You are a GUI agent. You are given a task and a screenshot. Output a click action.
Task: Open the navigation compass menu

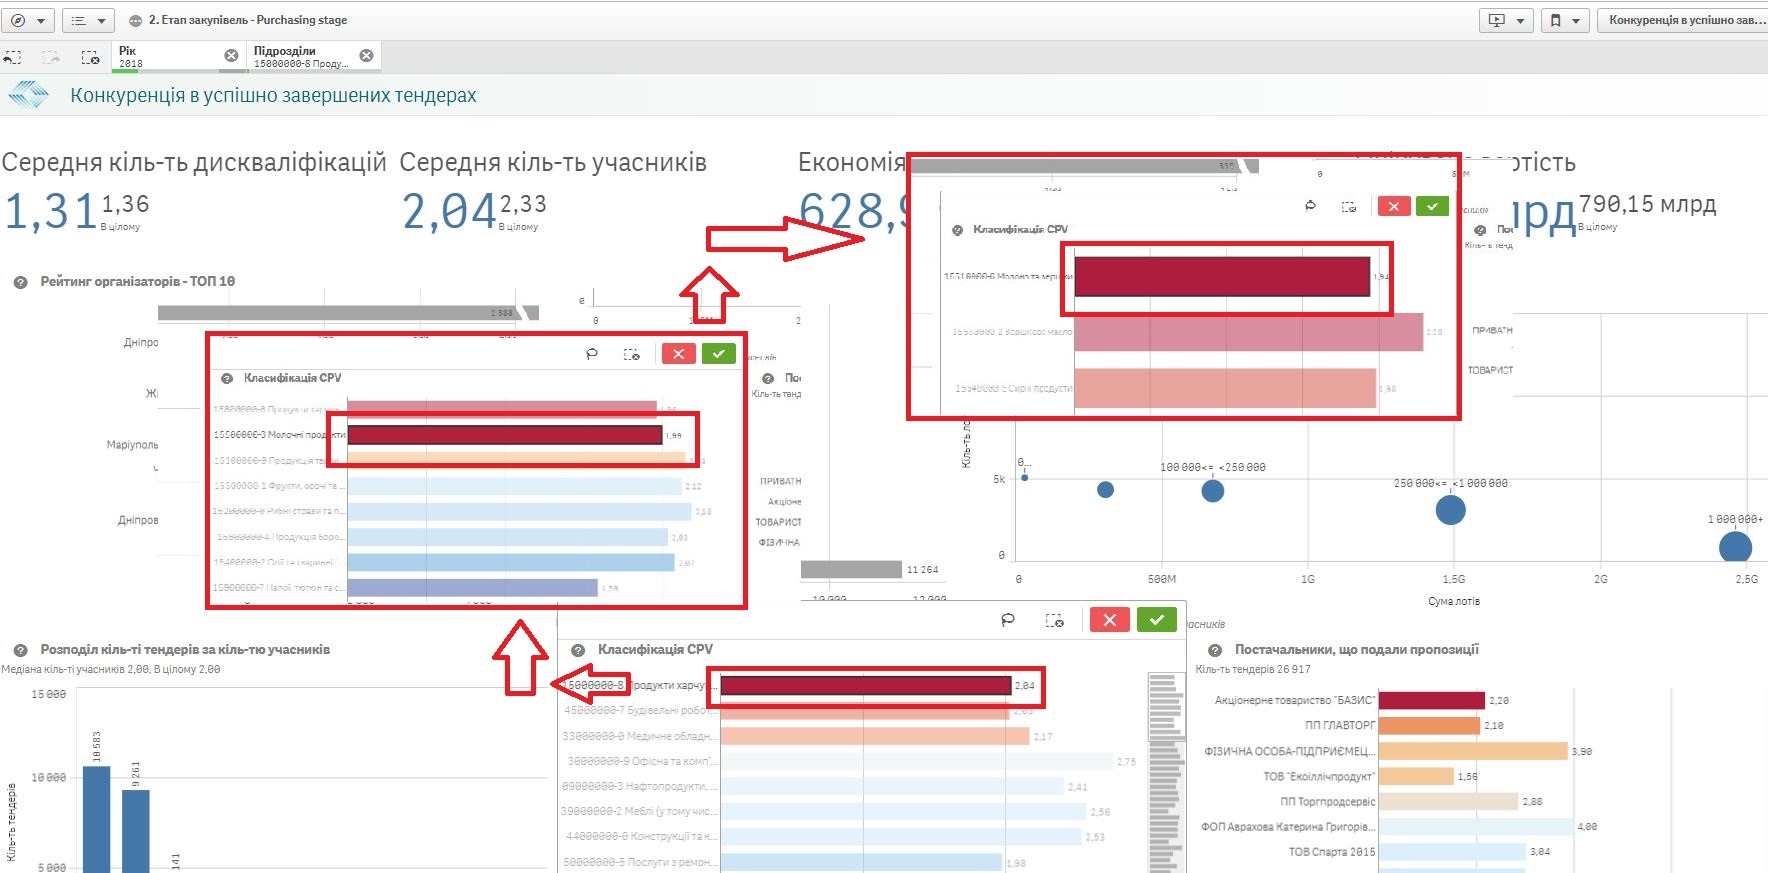pos(27,20)
